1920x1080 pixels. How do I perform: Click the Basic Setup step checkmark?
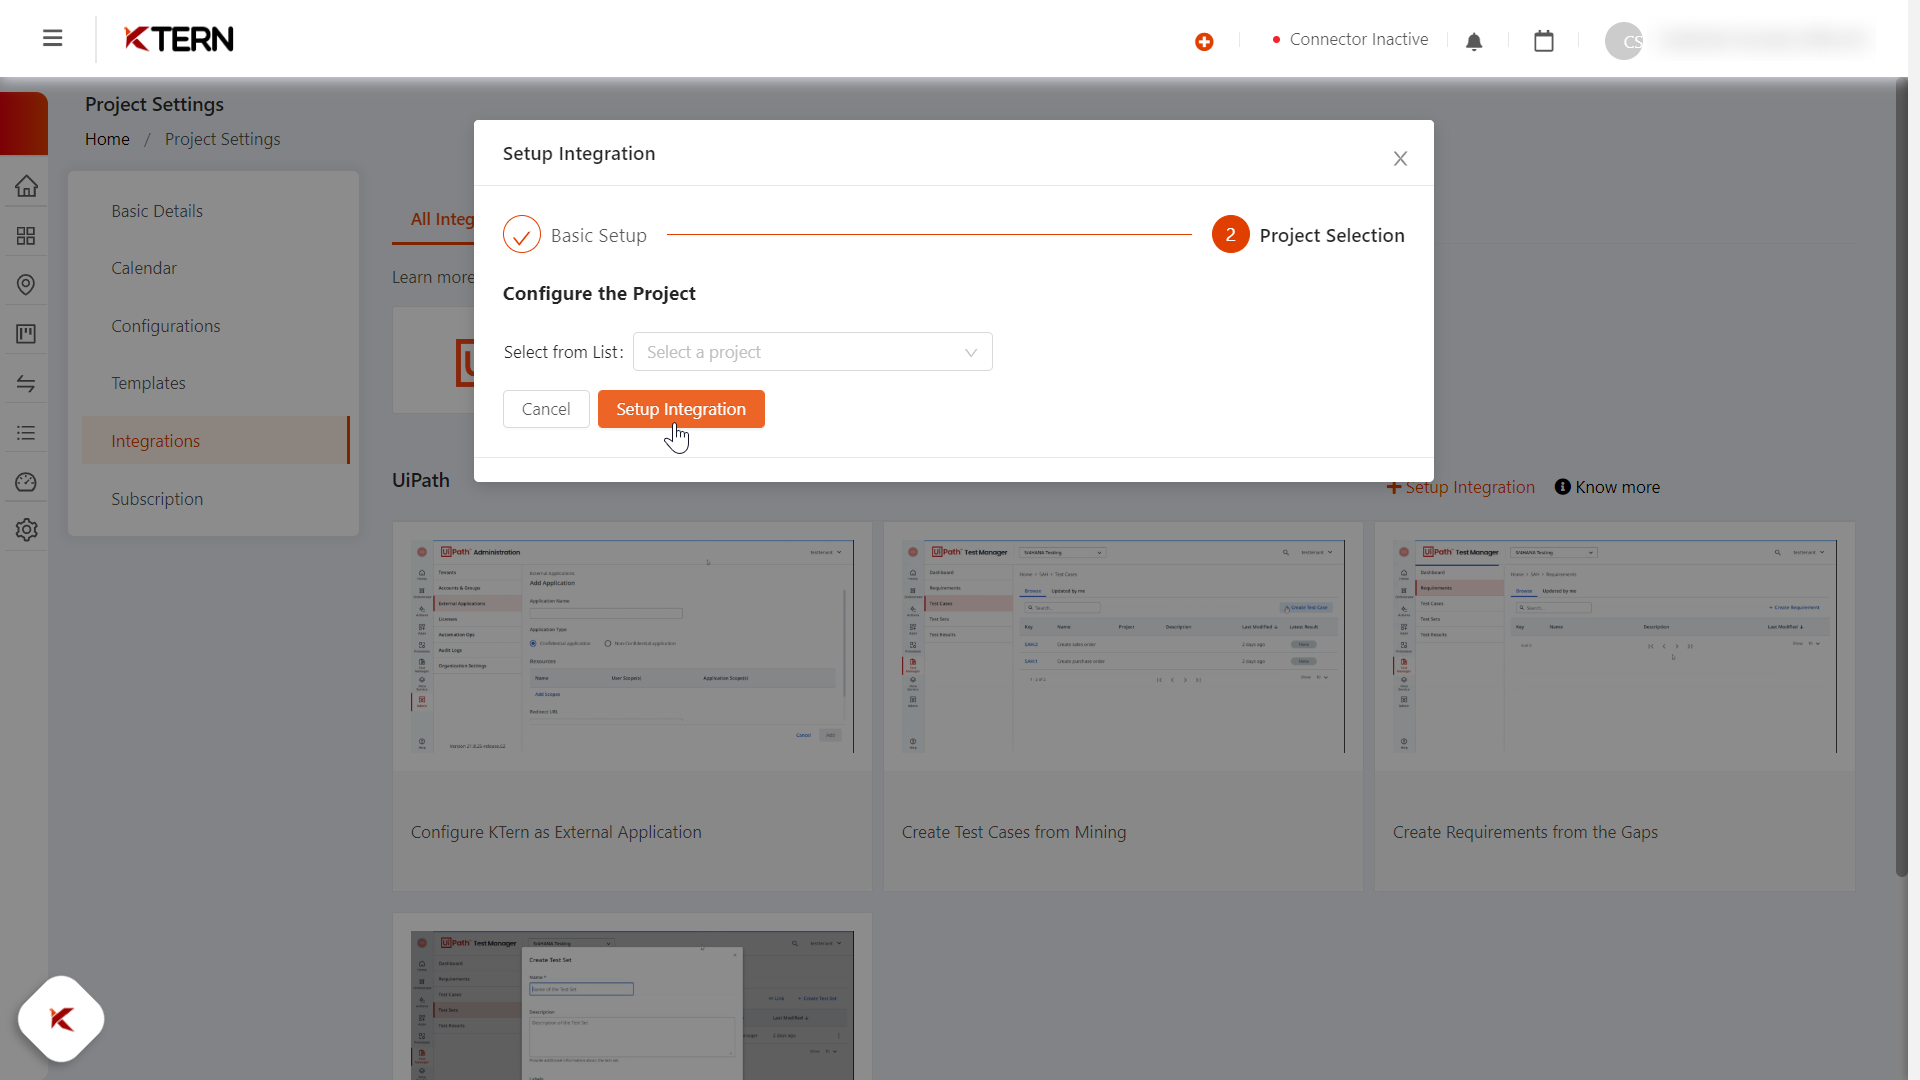(522, 235)
